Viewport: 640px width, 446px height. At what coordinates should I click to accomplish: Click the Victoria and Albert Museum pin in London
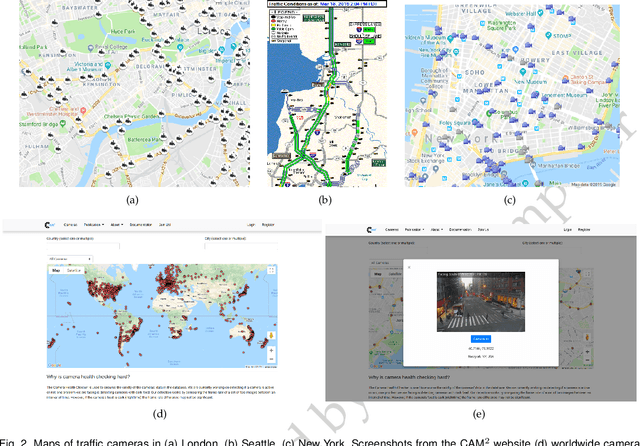tap(108, 65)
